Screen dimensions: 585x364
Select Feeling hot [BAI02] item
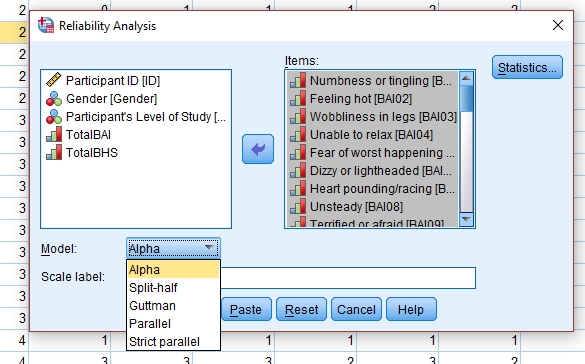pos(372,98)
